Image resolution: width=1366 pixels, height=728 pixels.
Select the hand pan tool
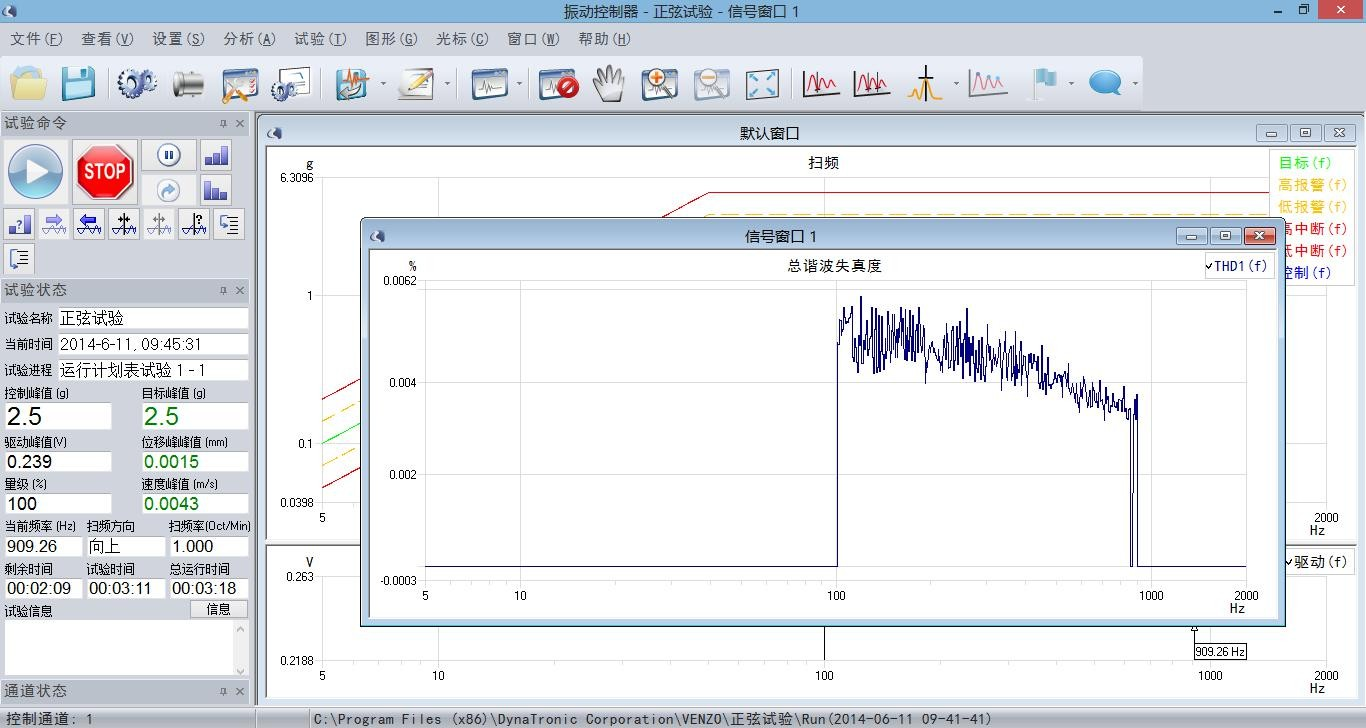coord(608,84)
